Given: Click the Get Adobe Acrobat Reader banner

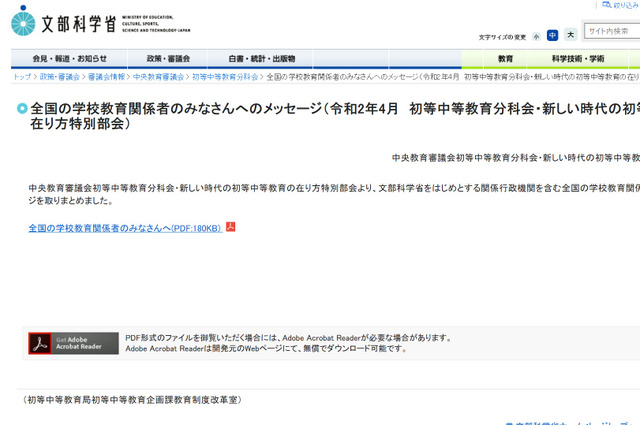Looking at the screenshot, I should [x=73, y=343].
